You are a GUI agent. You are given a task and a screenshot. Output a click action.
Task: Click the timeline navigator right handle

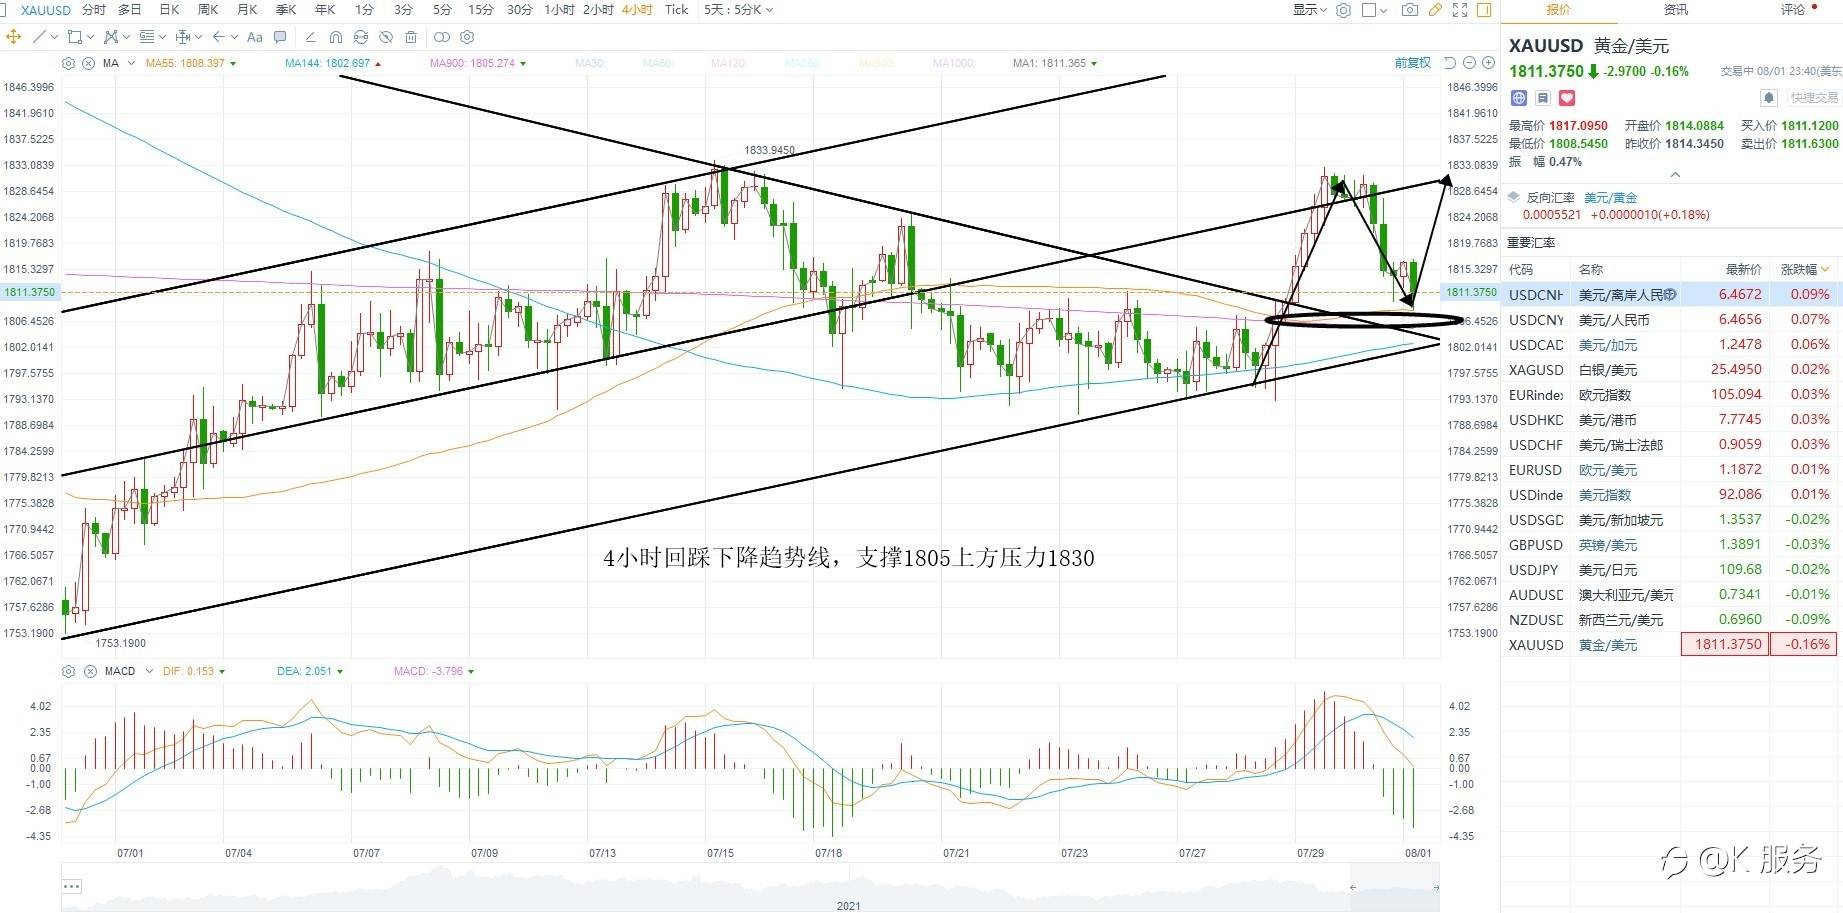1436,887
